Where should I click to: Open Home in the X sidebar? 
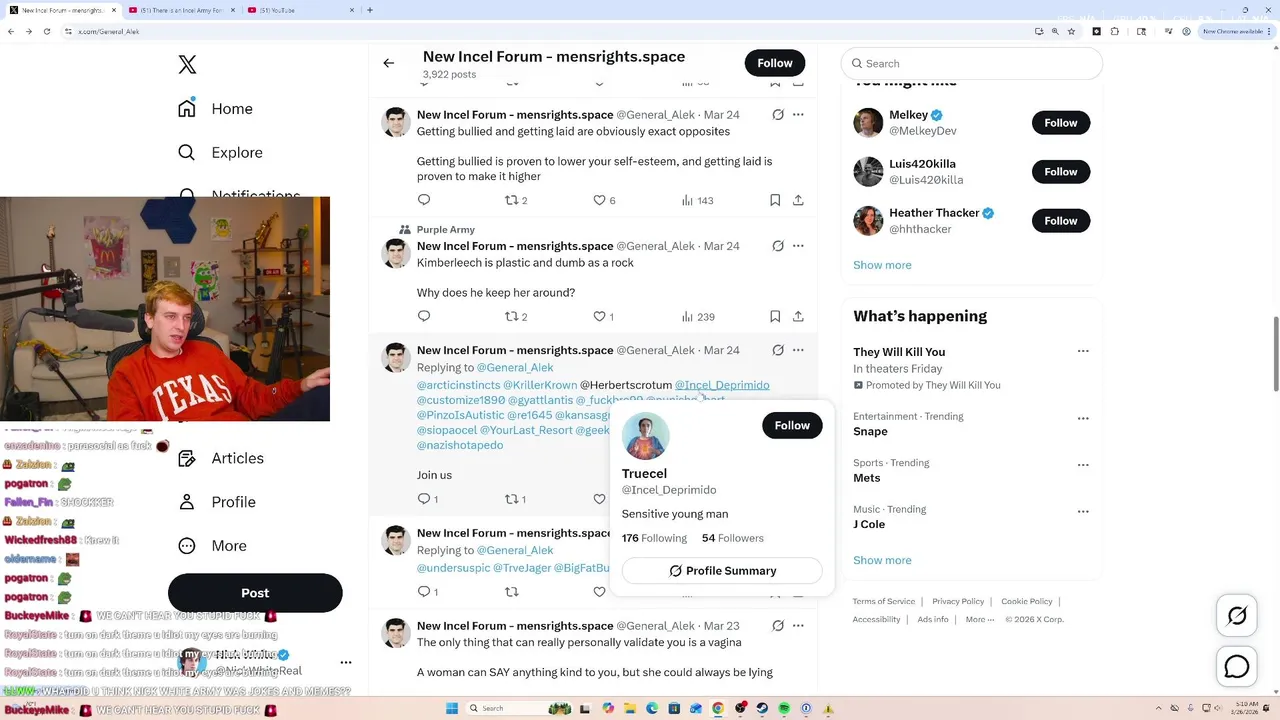tap(215, 109)
